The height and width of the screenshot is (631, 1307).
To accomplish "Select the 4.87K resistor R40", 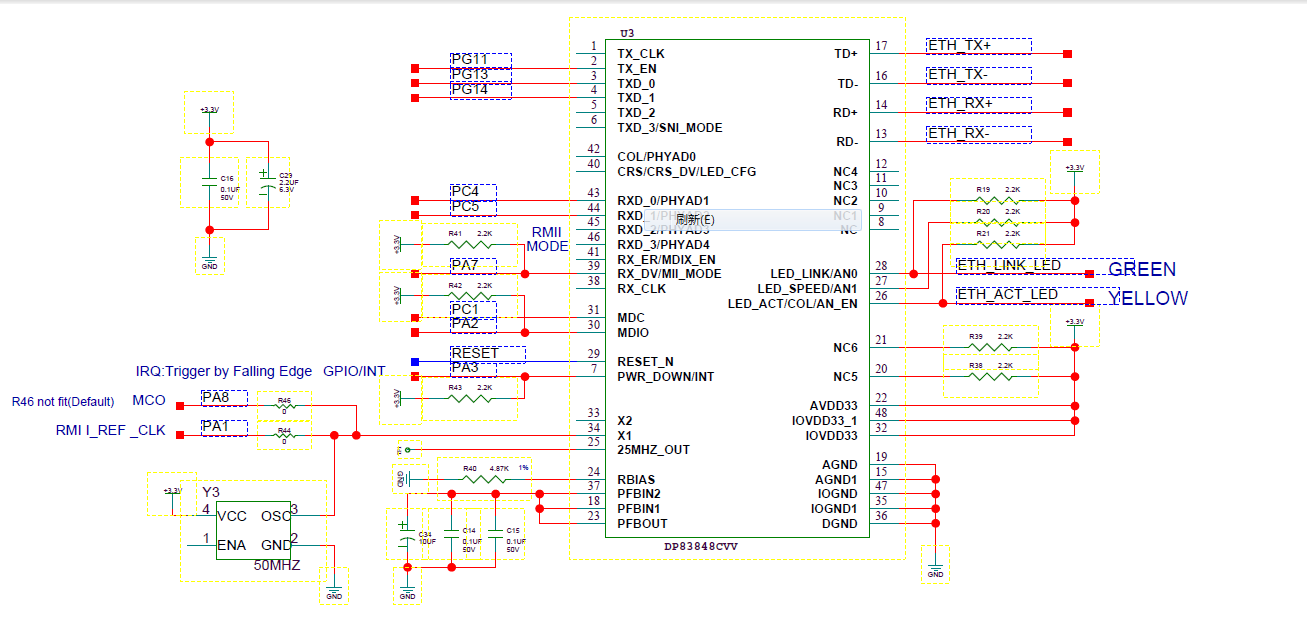I will pos(484,479).
